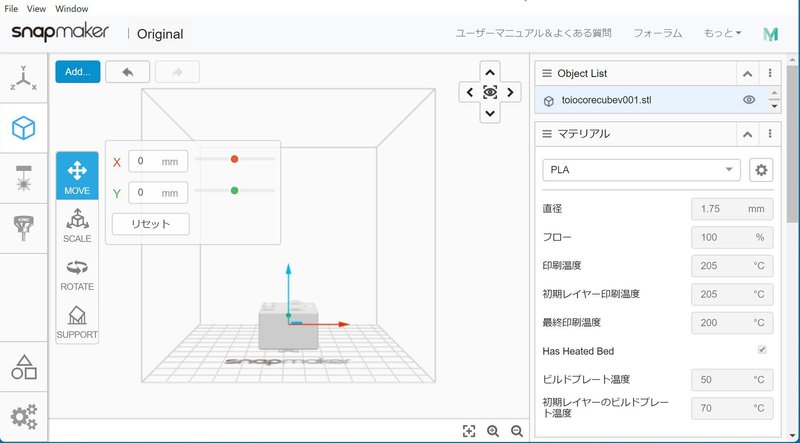Rotate camera view up
This screenshot has width=800, height=443.
[x=490, y=72]
